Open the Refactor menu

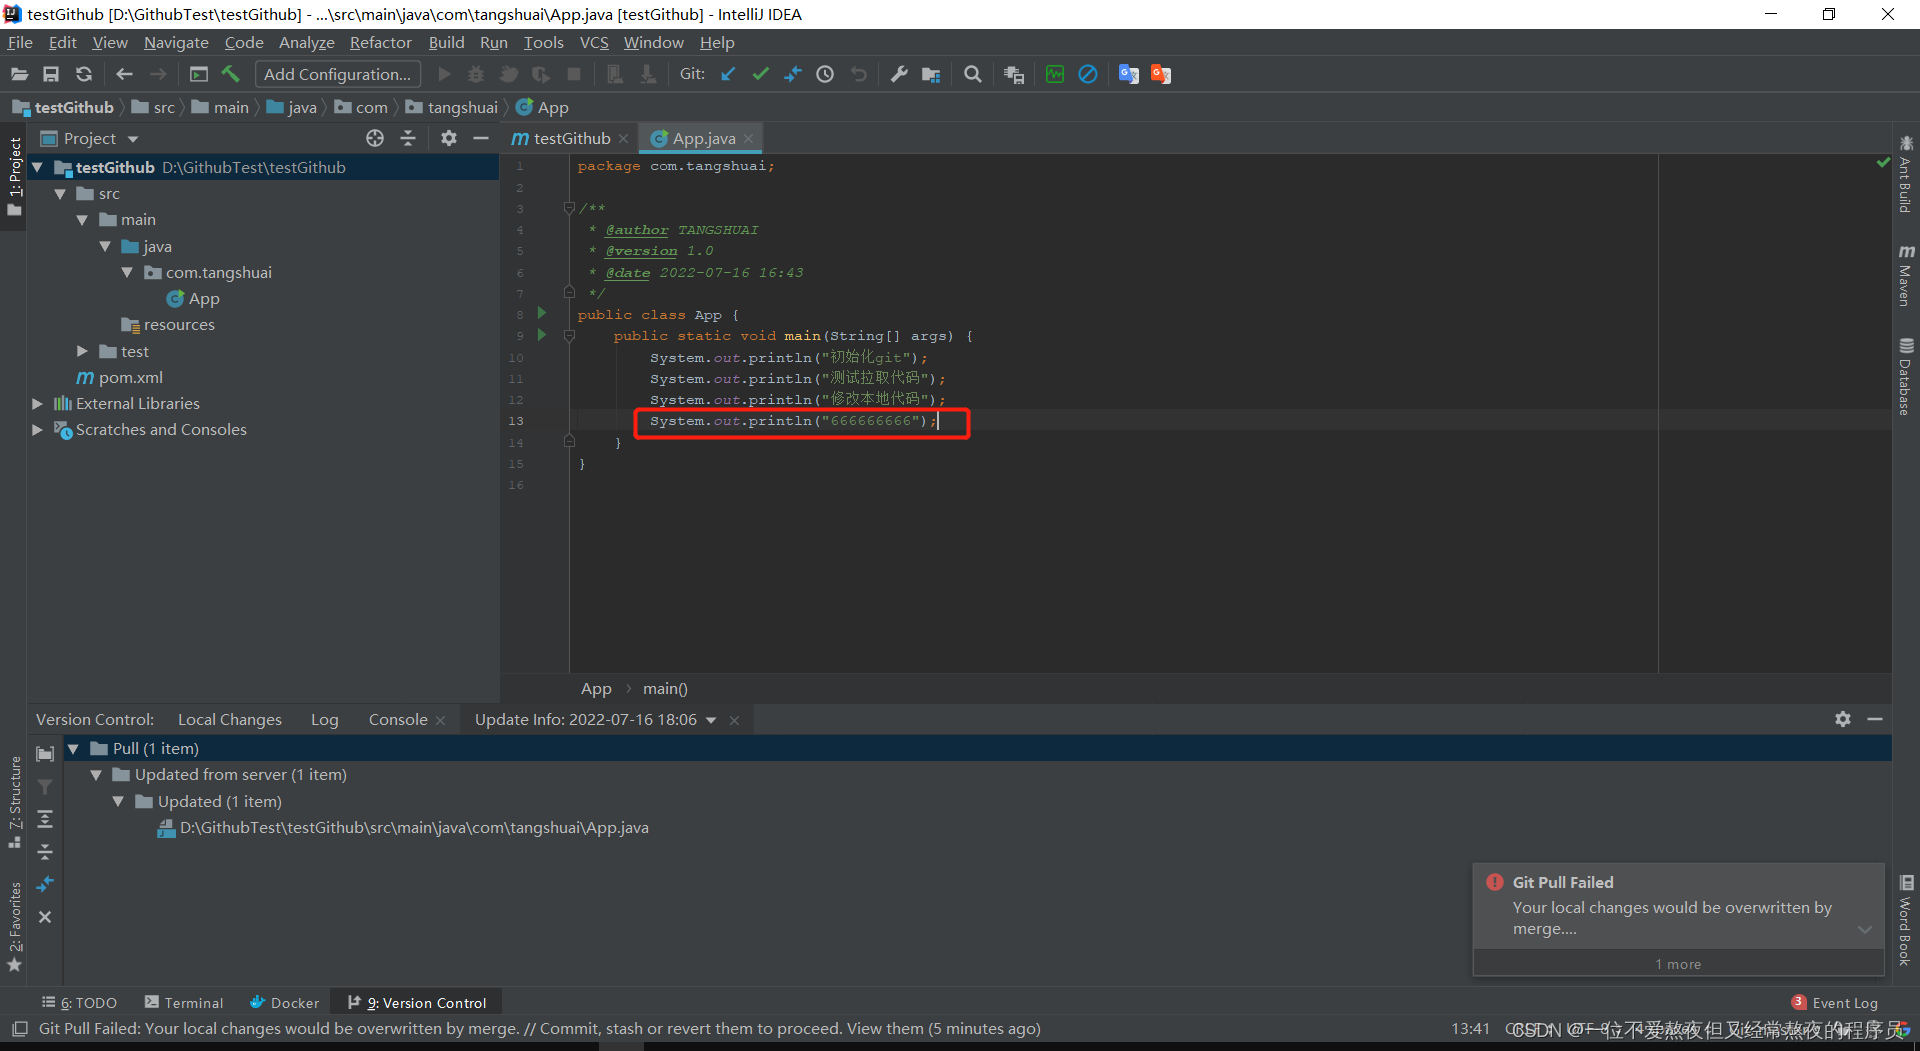tap(380, 42)
